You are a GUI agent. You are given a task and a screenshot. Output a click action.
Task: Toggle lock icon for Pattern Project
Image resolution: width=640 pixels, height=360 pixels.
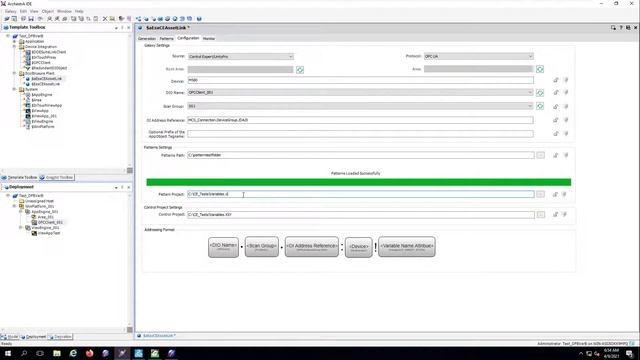pos(555,194)
